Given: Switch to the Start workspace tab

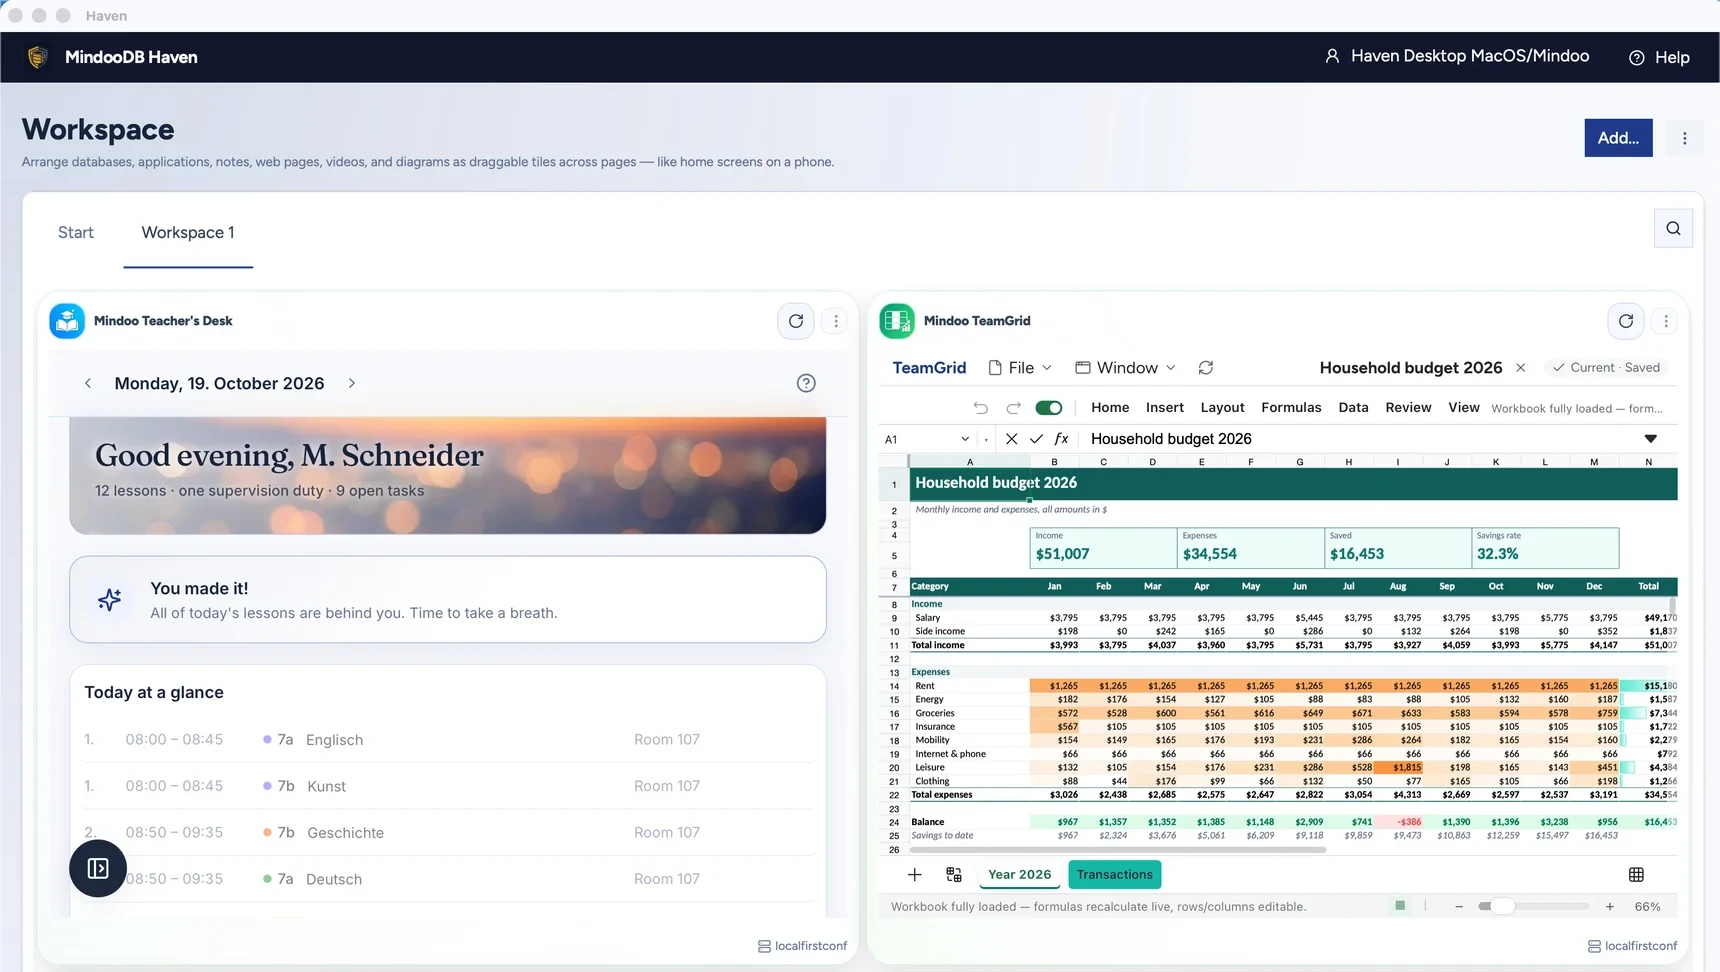Looking at the screenshot, I should point(76,233).
